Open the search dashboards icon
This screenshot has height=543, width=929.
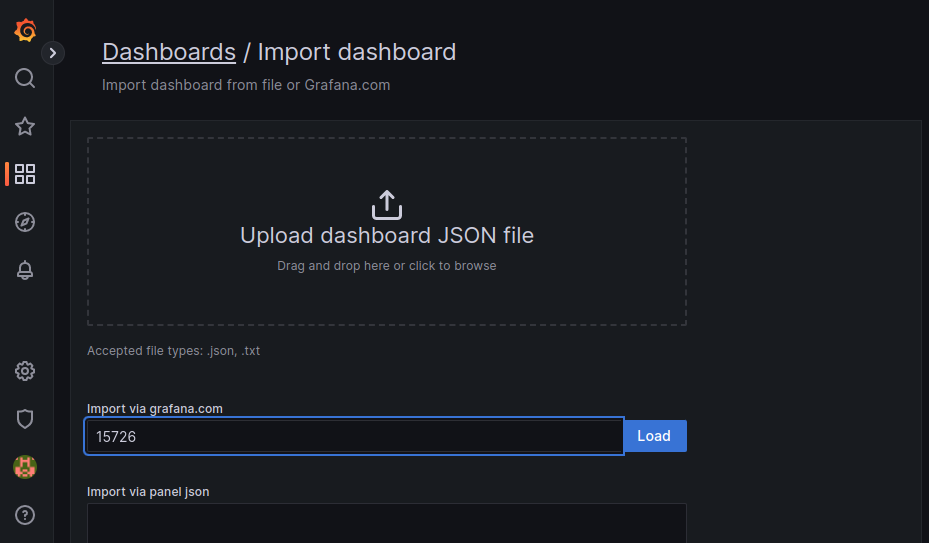(25, 78)
